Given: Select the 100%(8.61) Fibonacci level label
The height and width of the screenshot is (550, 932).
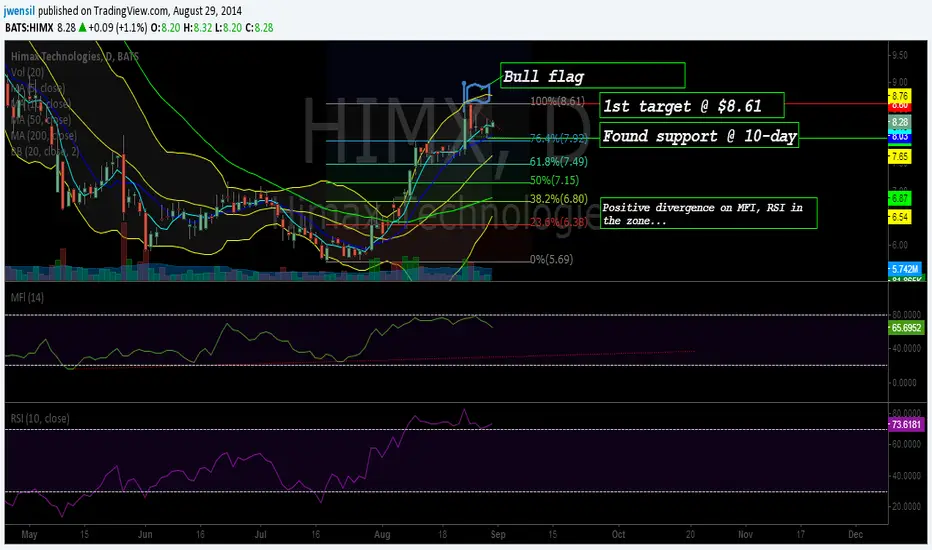Looking at the screenshot, I should pos(557,101).
